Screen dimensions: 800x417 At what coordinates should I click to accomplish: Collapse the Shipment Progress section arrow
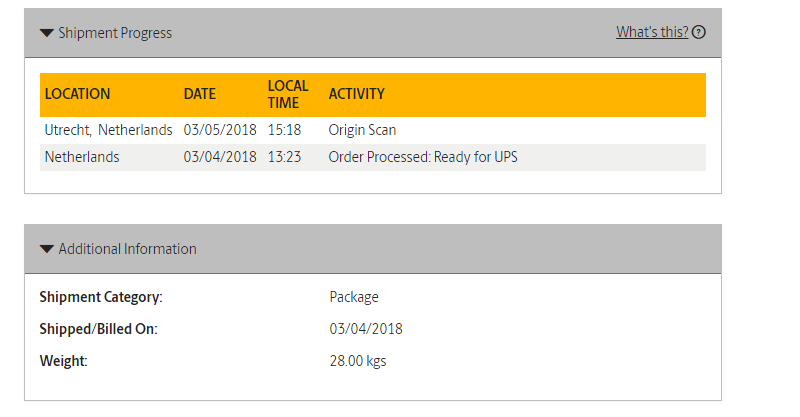47,33
